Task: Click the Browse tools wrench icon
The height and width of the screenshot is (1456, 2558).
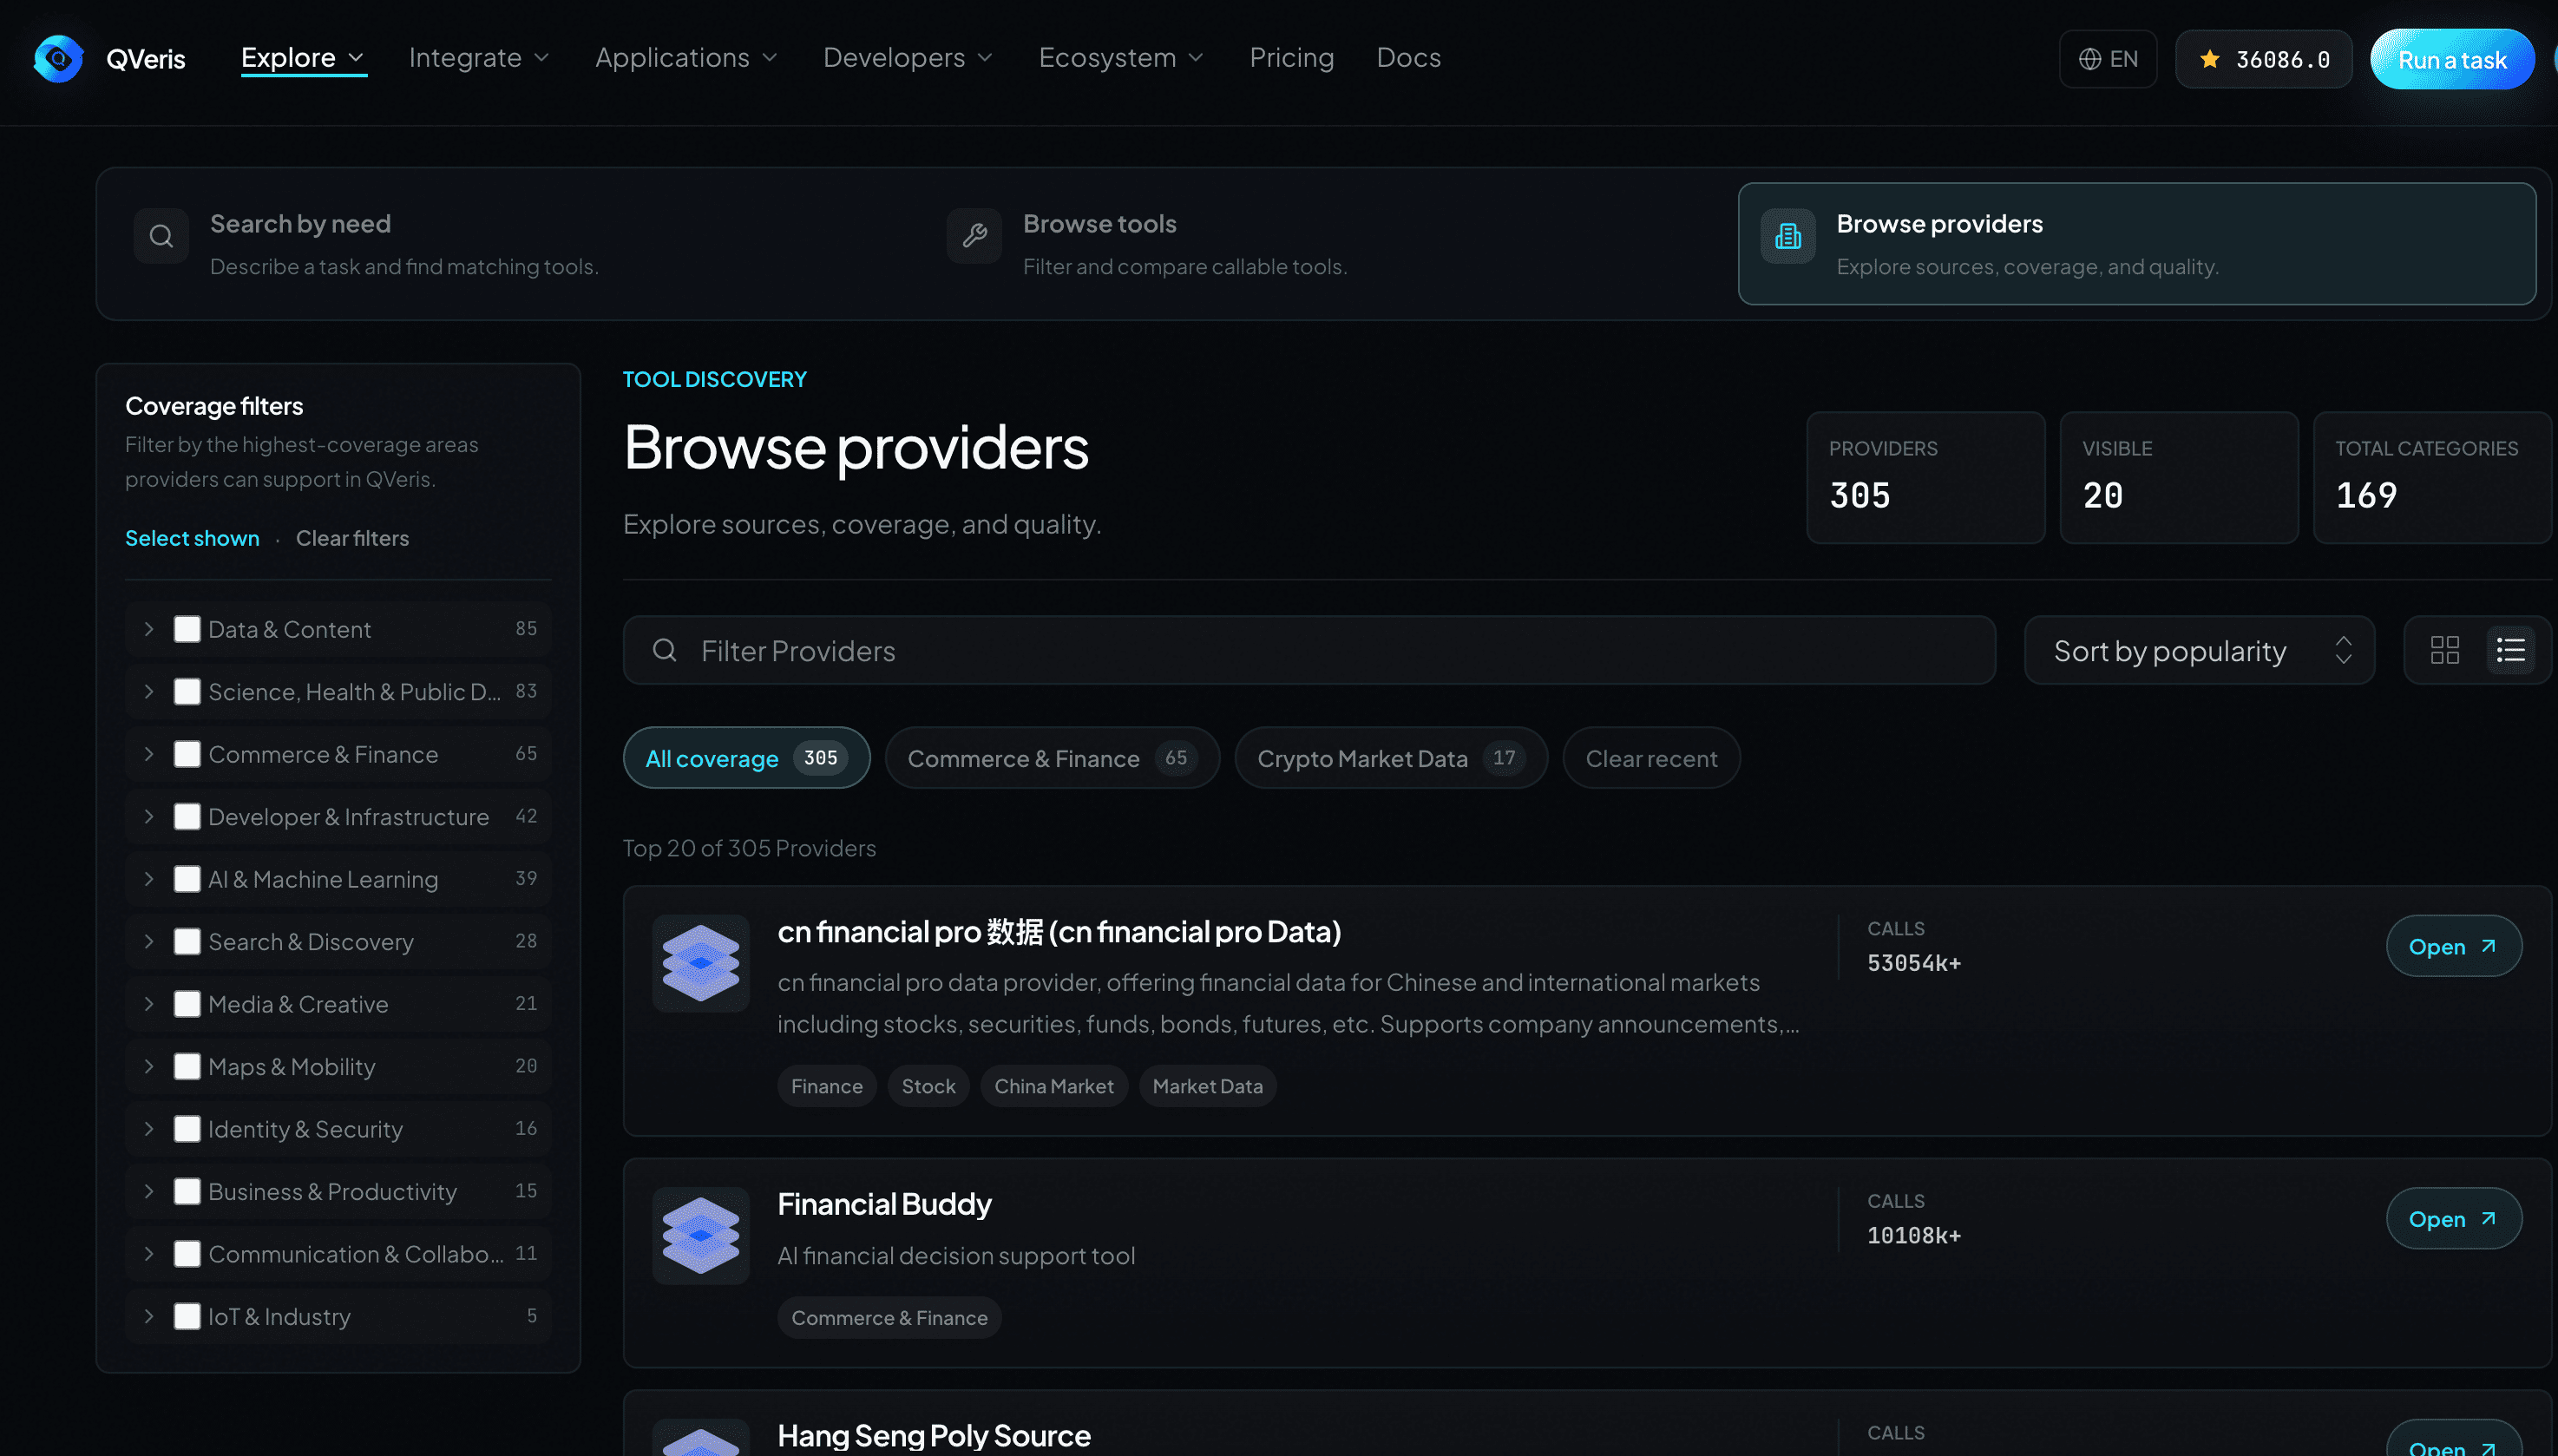Action: [x=974, y=236]
